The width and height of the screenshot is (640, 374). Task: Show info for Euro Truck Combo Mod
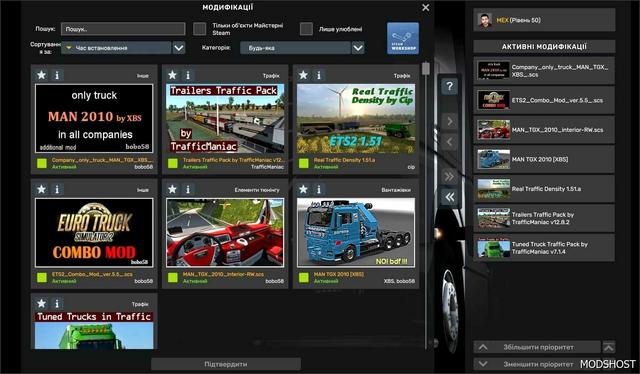57,189
